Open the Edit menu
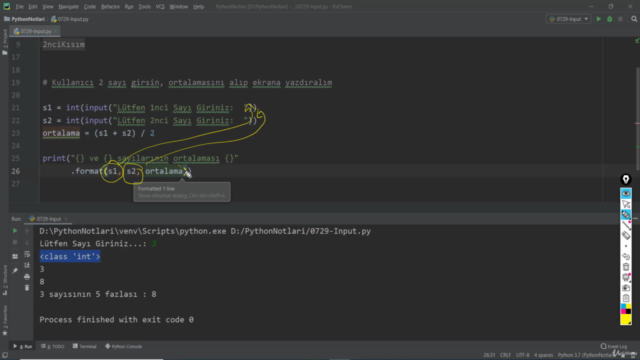The height and width of the screenshot is (360, 640). pos(33,7)
